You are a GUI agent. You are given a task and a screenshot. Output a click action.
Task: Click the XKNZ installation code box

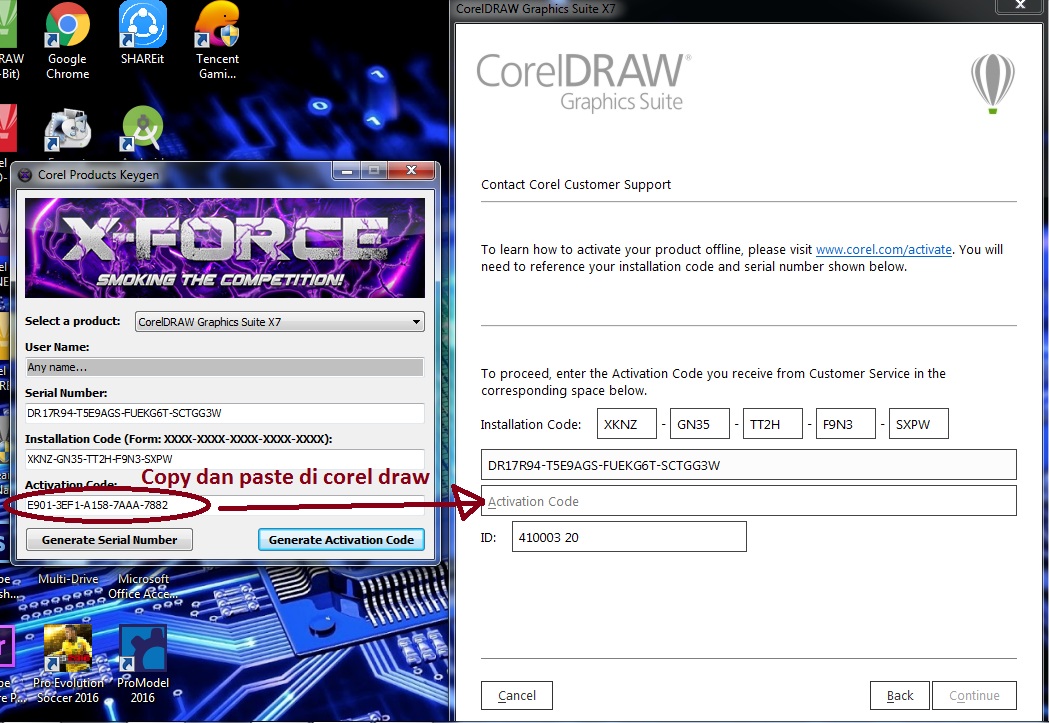(626, 424)
